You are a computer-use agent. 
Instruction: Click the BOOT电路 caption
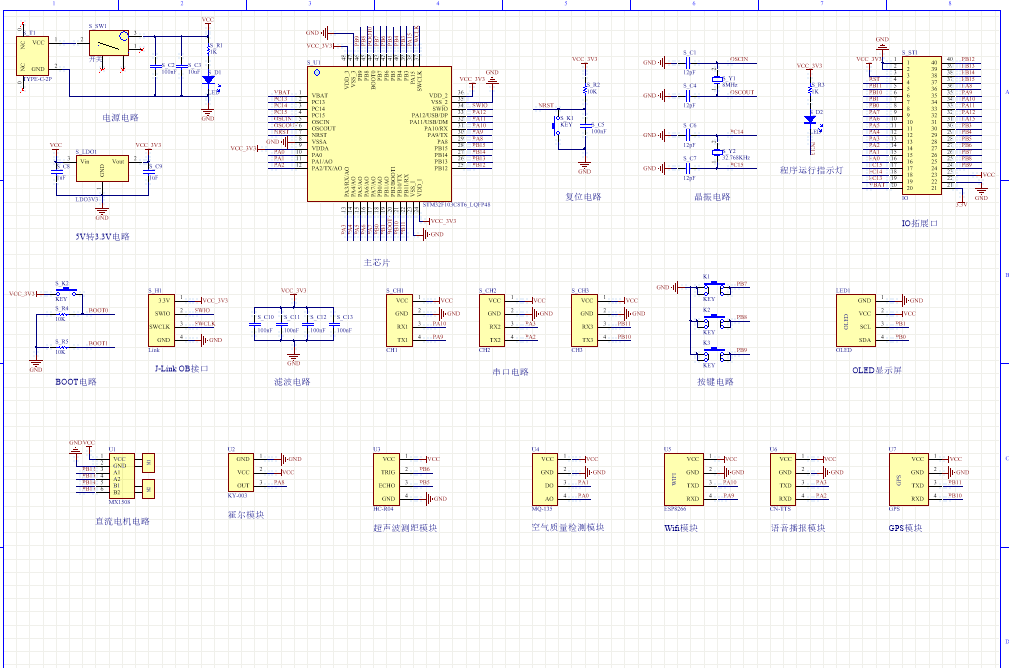tap(76, 382)
